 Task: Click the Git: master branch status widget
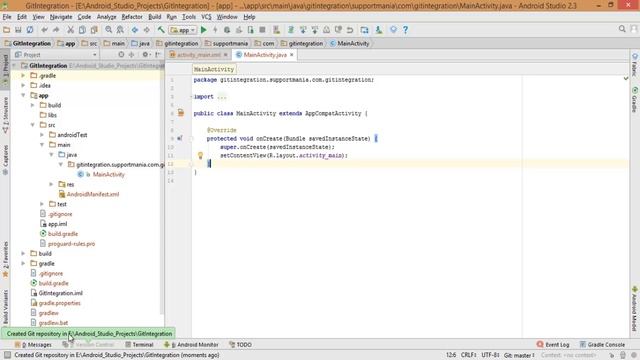pyautogui.click(x=519, y=355)
